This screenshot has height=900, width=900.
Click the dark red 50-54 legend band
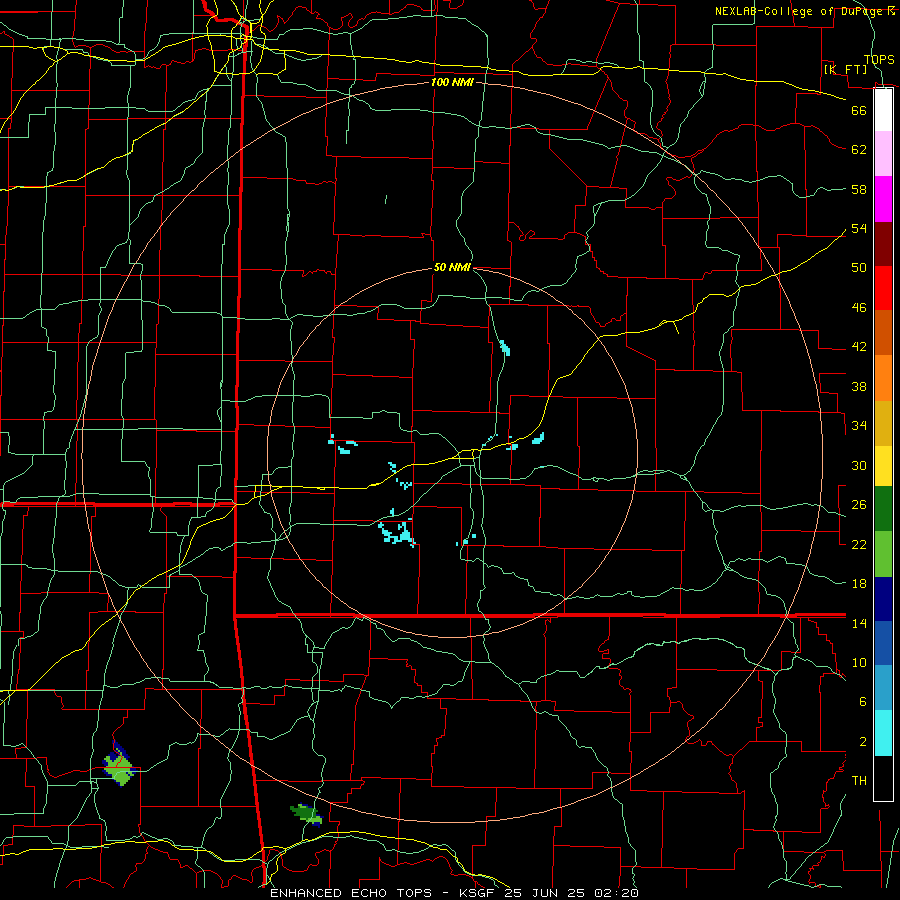(883, 244)
